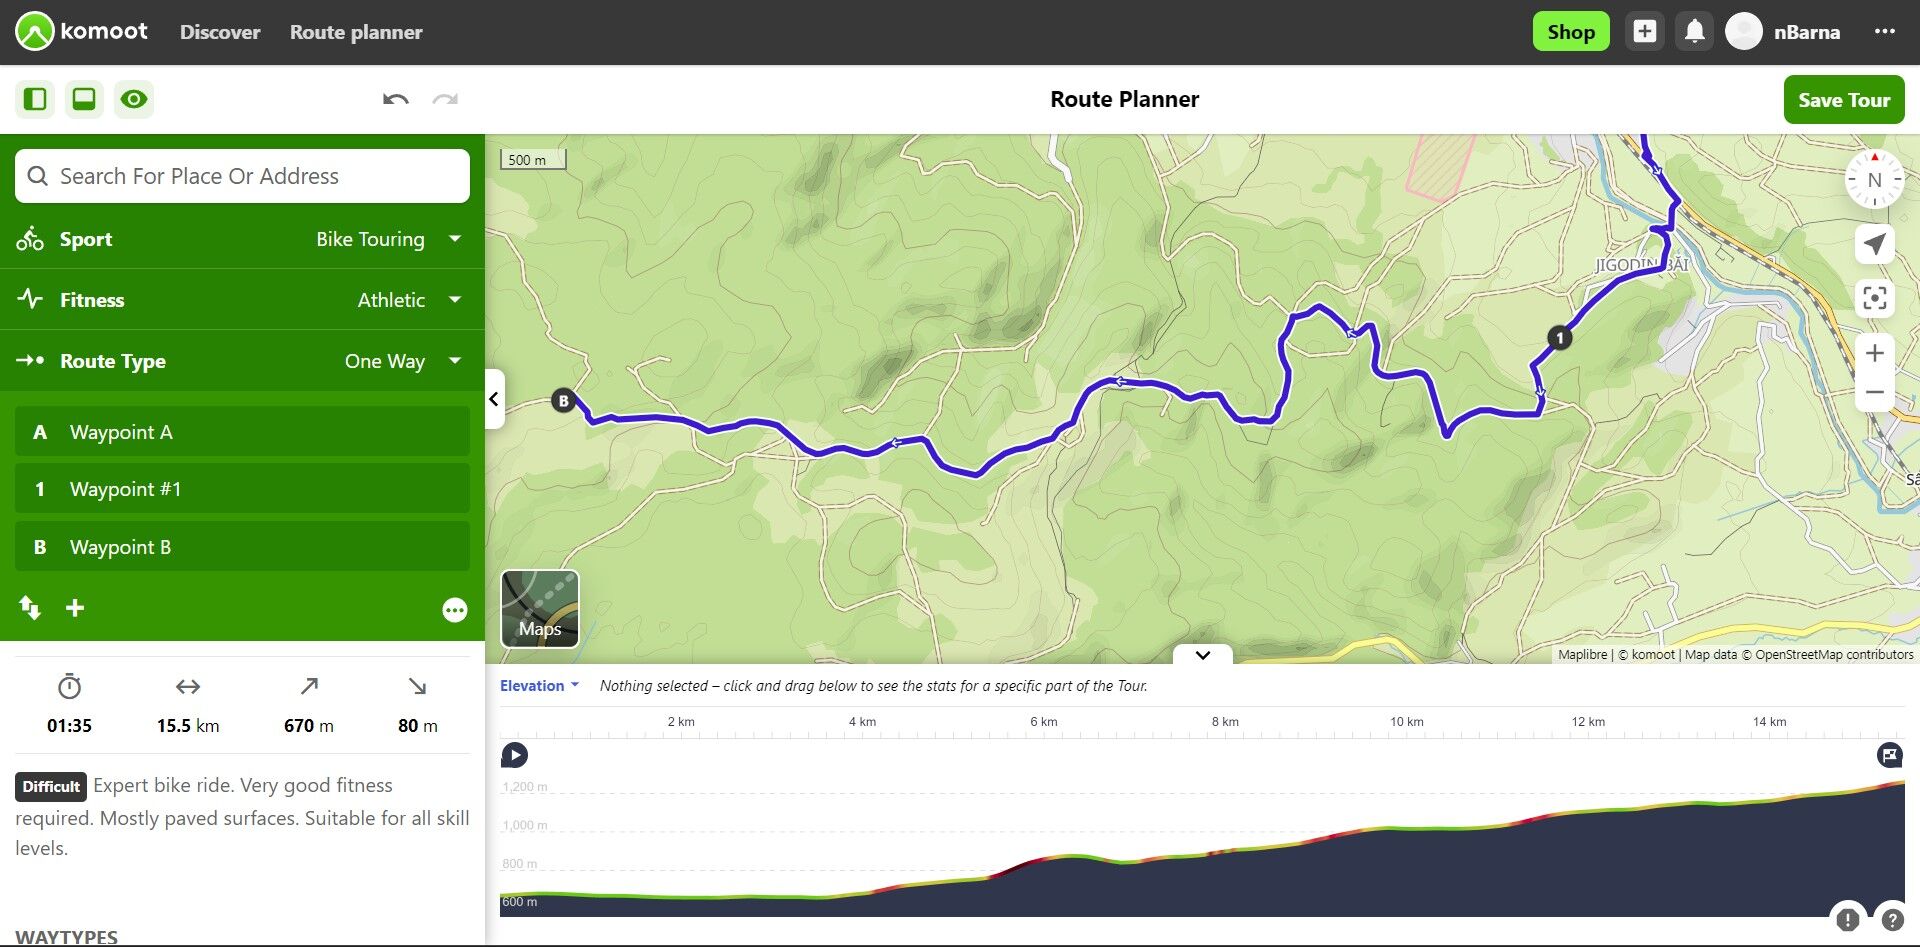Toggle the left sidebar panel layout

(x=35, y=99)
